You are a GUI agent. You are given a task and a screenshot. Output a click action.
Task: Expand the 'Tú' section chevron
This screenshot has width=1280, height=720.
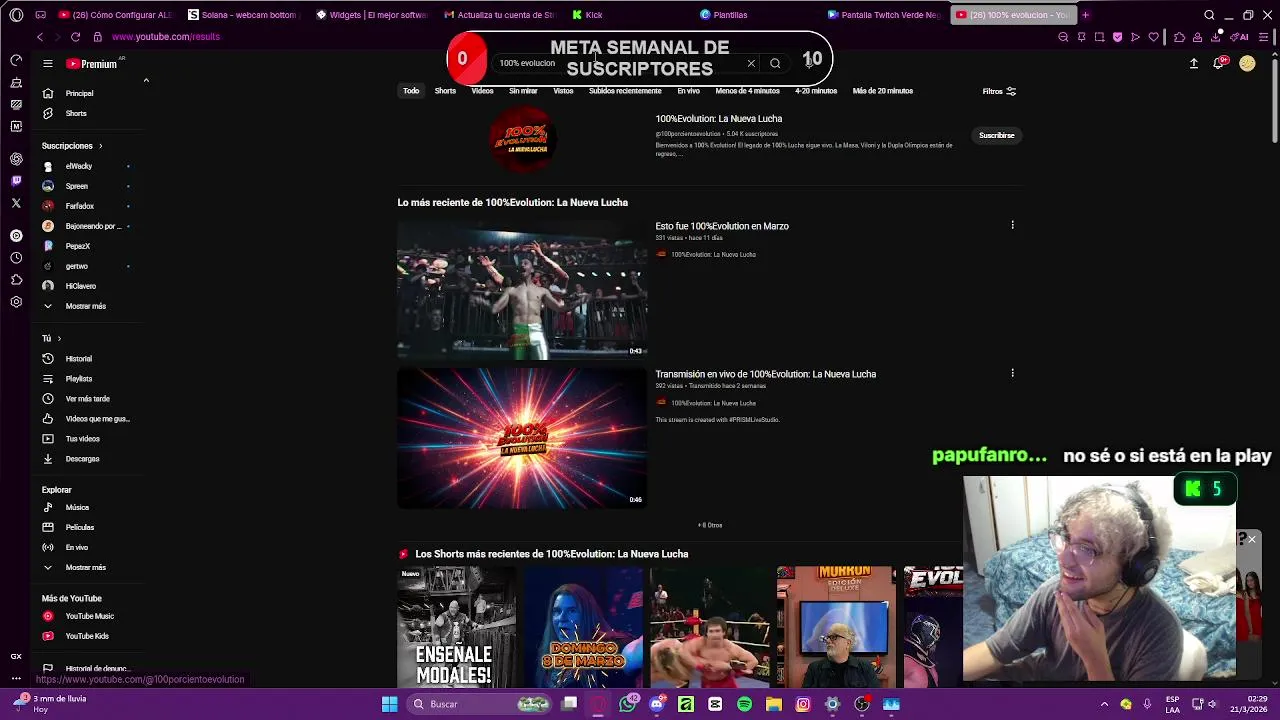click(59, 338)
